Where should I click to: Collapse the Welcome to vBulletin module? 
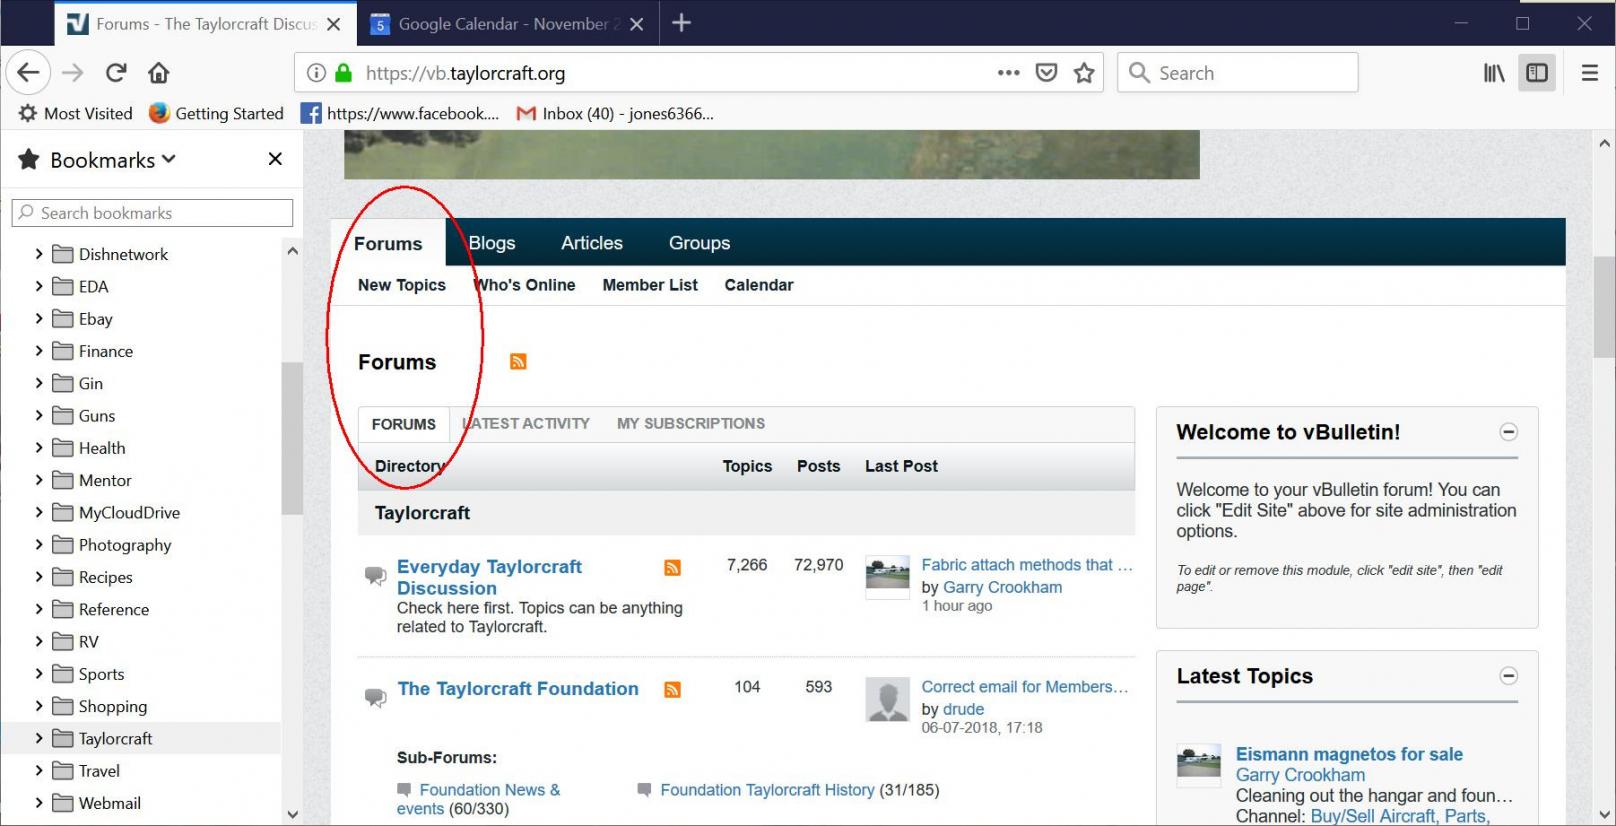[x=1509, y=432]
